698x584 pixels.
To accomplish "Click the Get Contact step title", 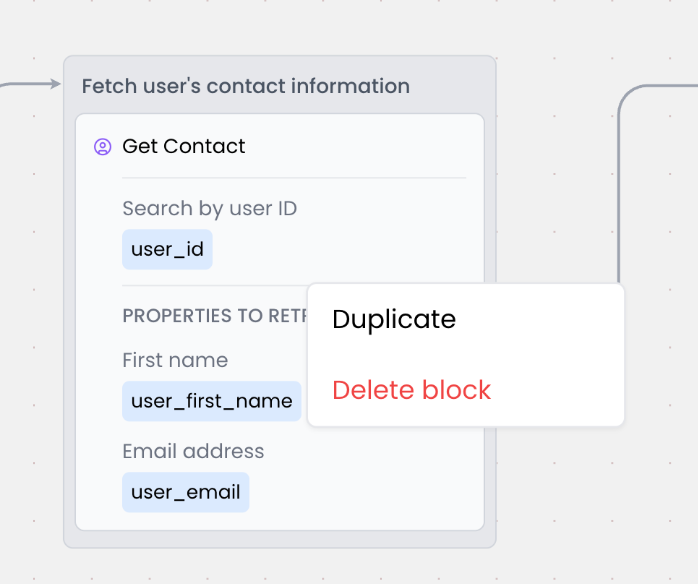I will 183,146.
